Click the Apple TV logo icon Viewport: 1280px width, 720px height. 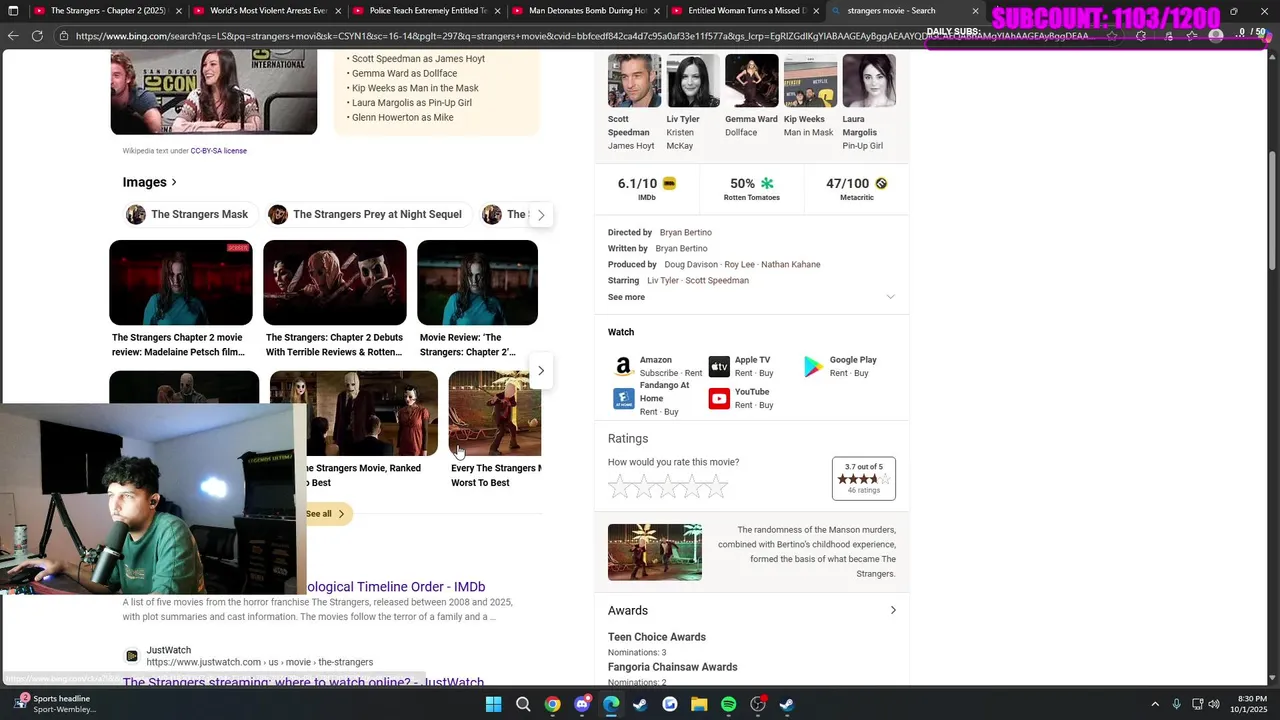coord(719,367)
